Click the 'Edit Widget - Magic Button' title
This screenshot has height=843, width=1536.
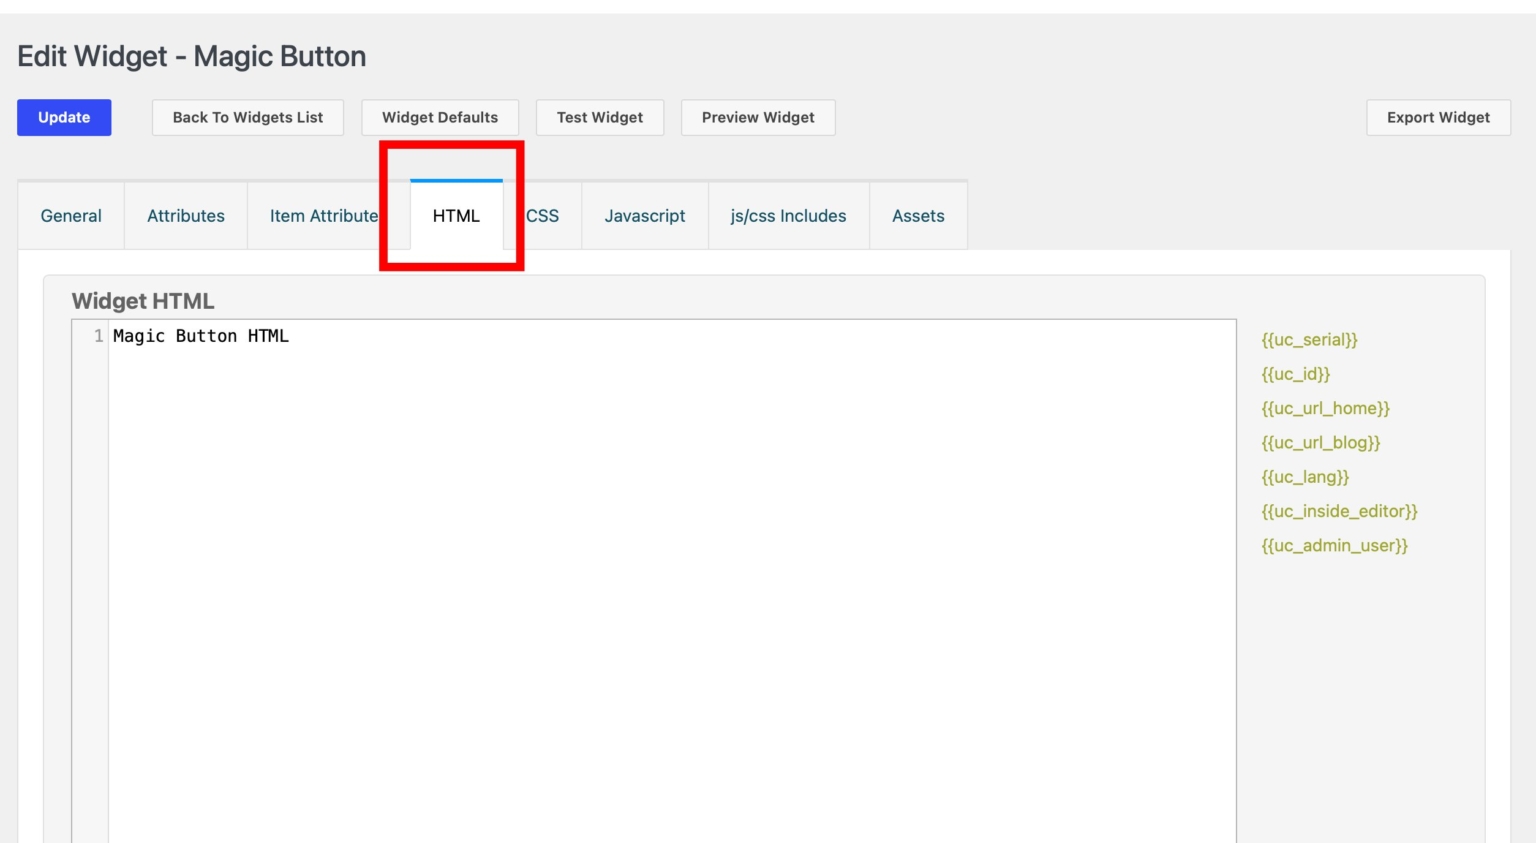[x=192, y=56]
